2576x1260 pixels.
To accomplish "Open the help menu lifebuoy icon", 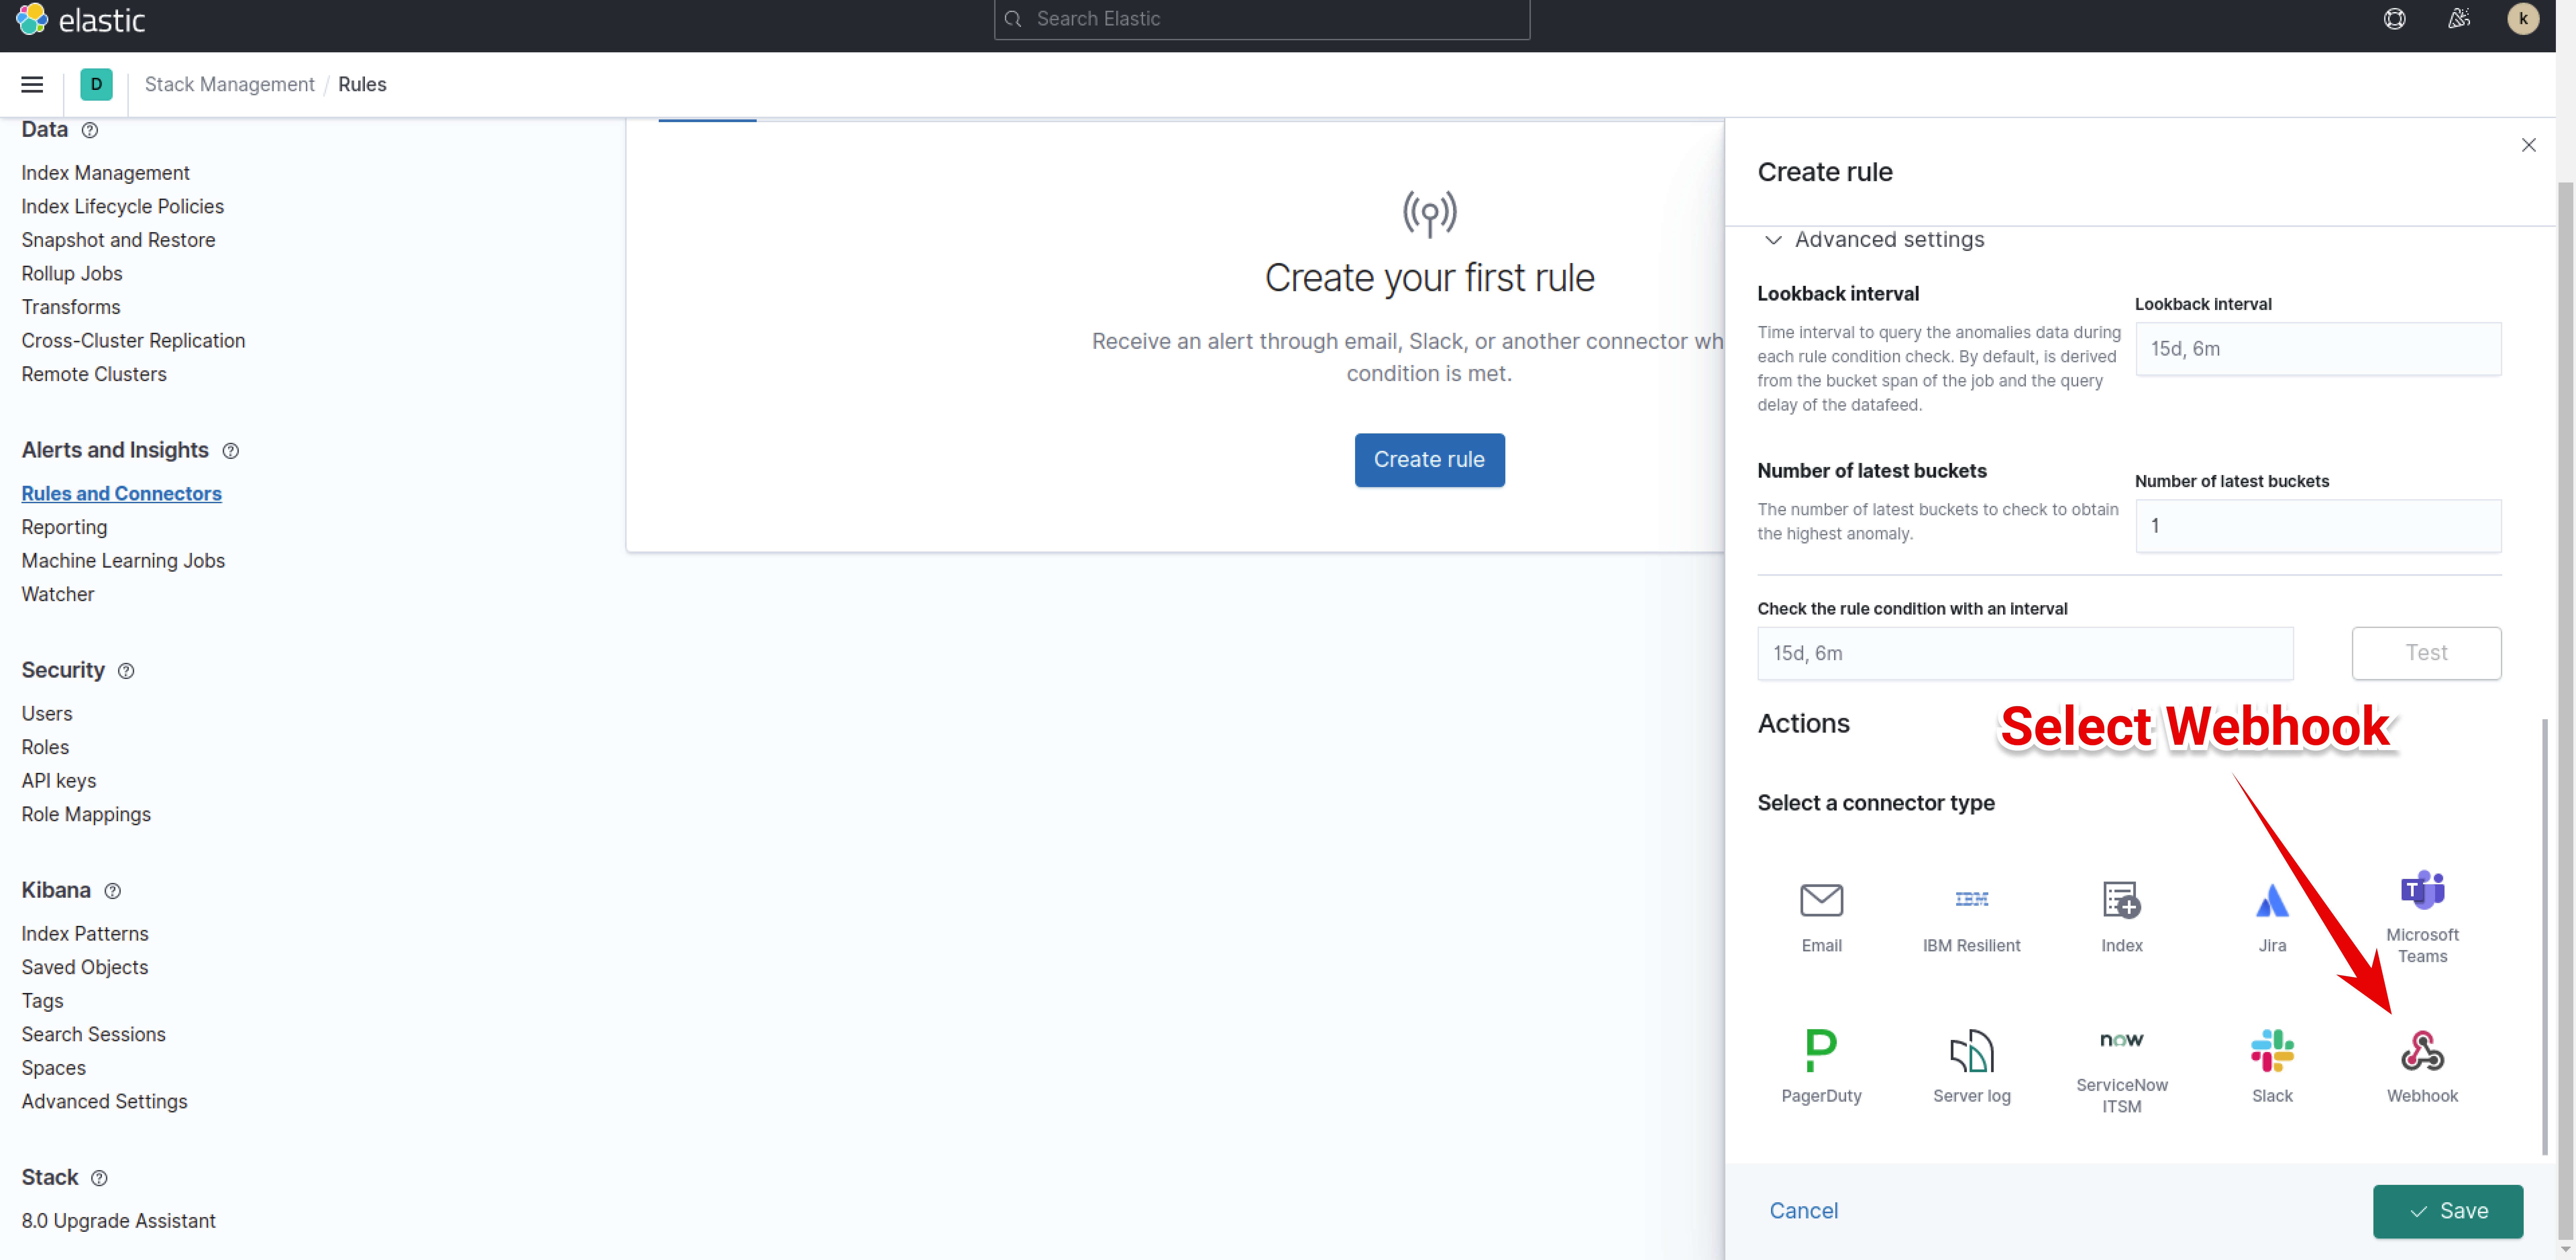I will point(2394,19).
